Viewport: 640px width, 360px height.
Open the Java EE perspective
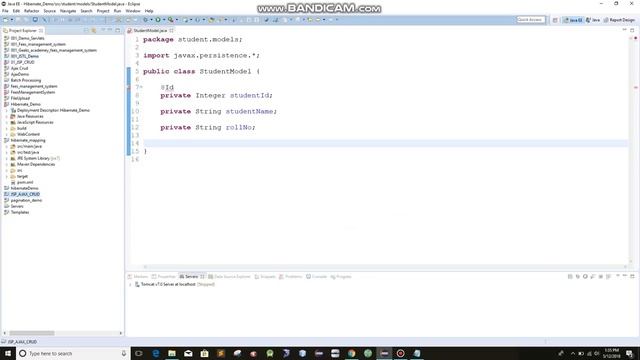(x=573, y=20)
